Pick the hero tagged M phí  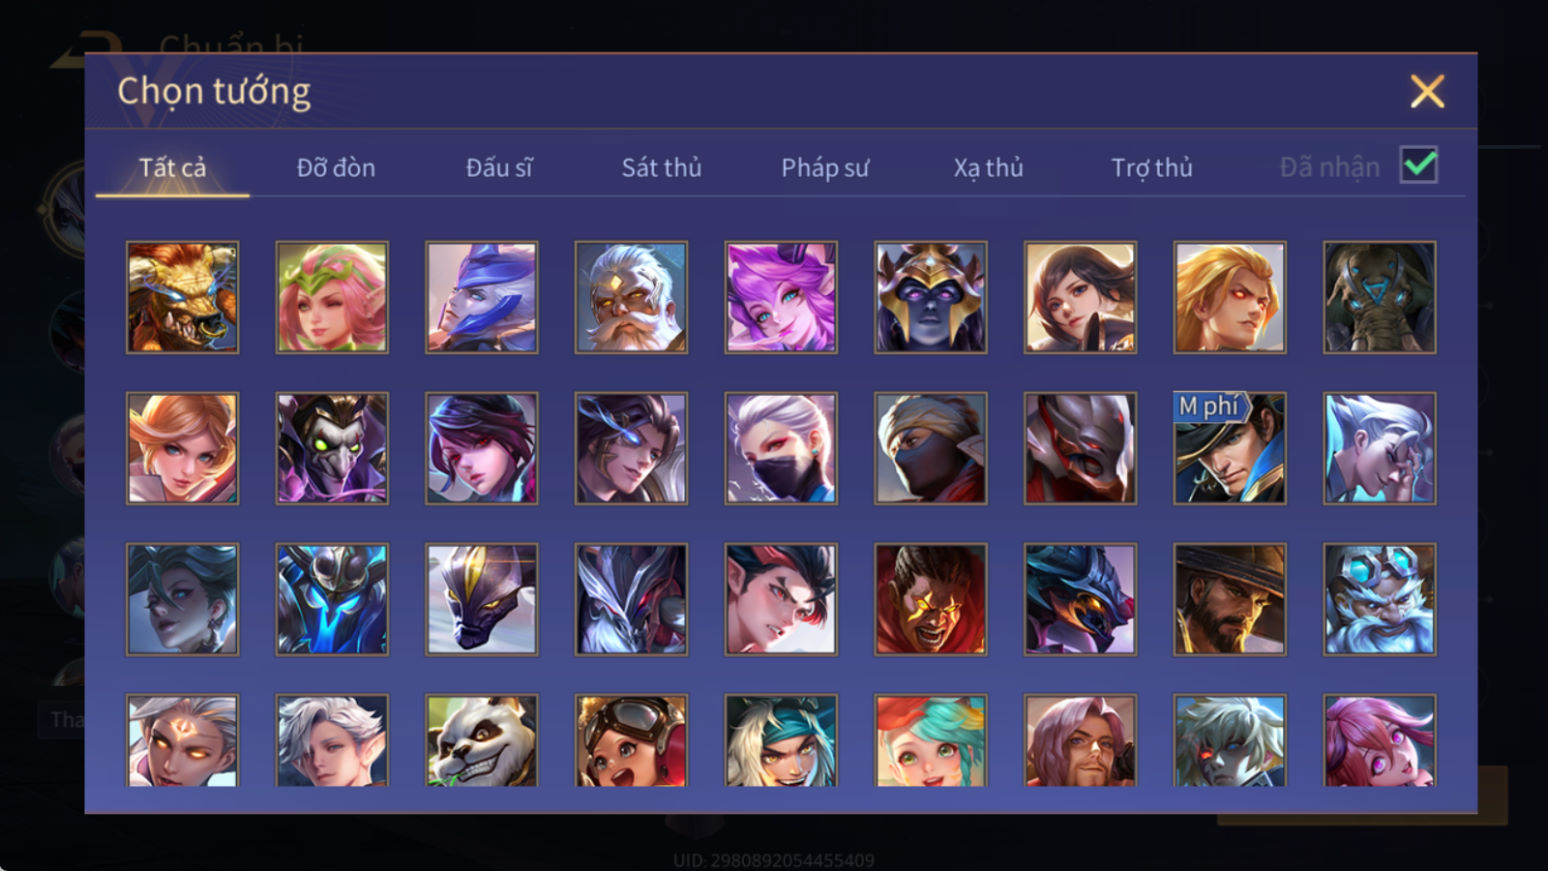click(x=1229, y=448)
